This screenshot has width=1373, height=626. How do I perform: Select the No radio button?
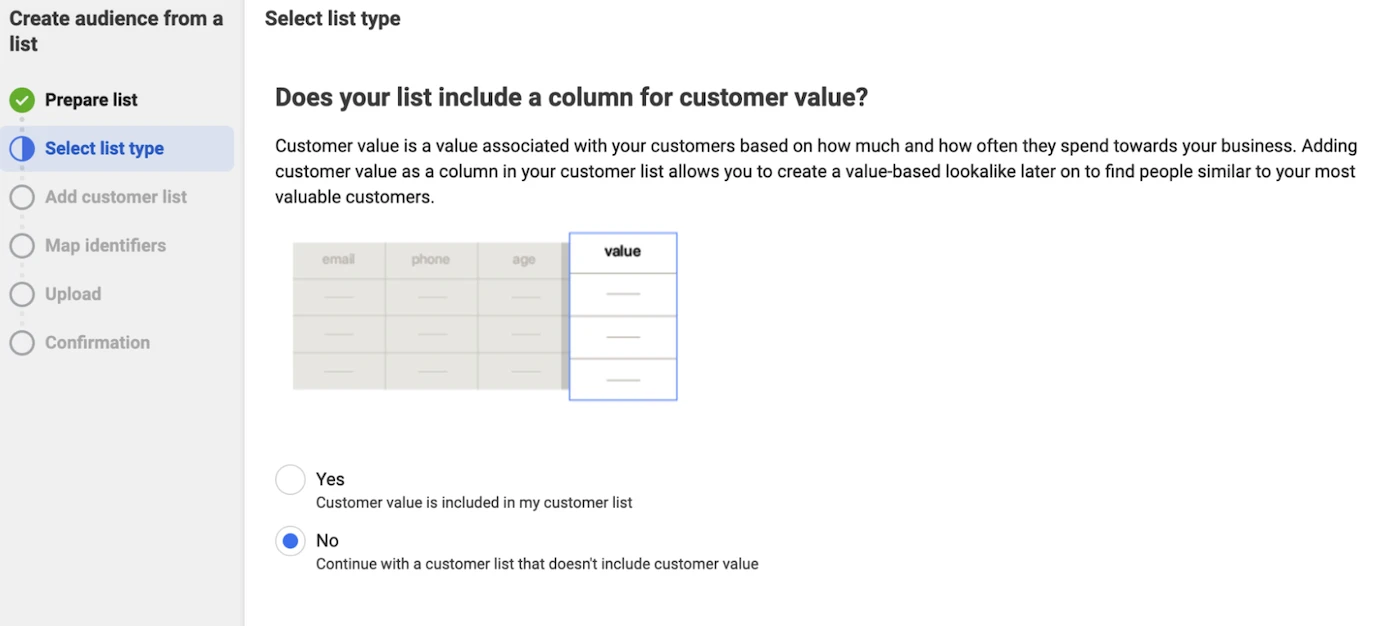point(290,541)
